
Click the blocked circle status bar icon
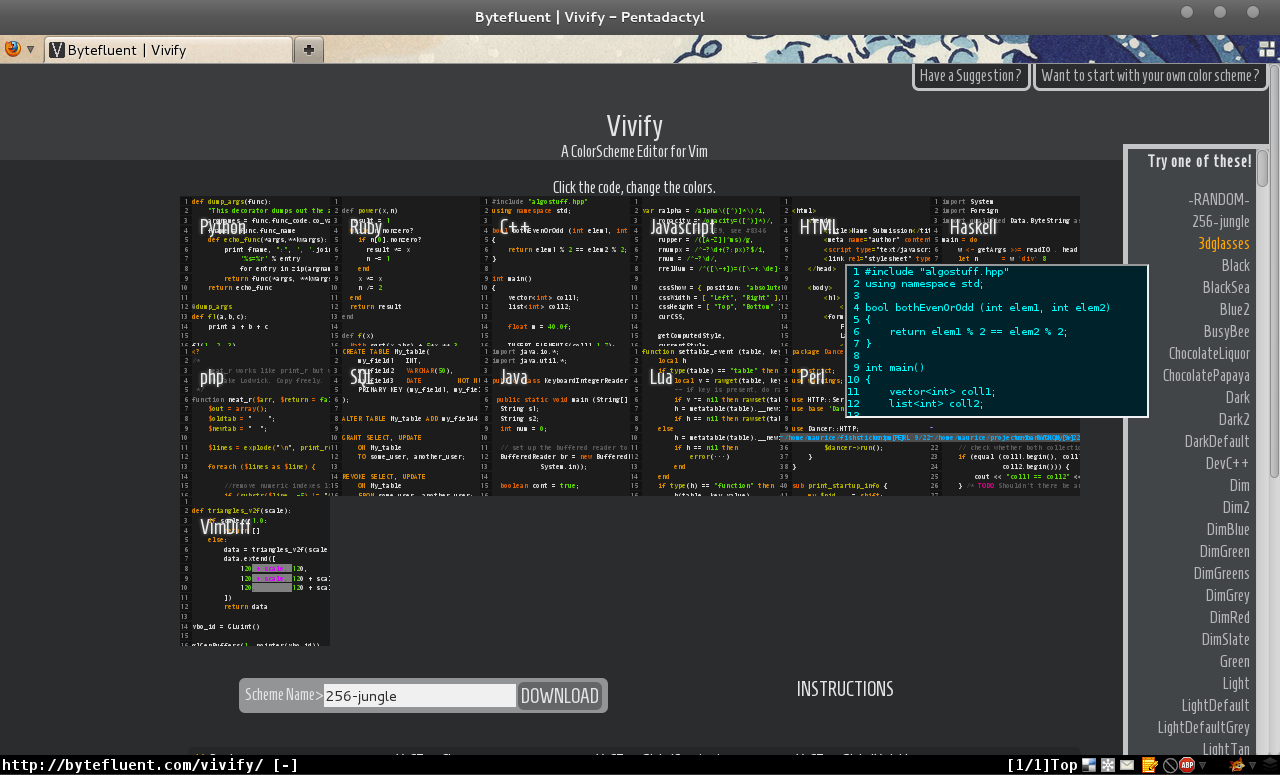(1169, 765)
